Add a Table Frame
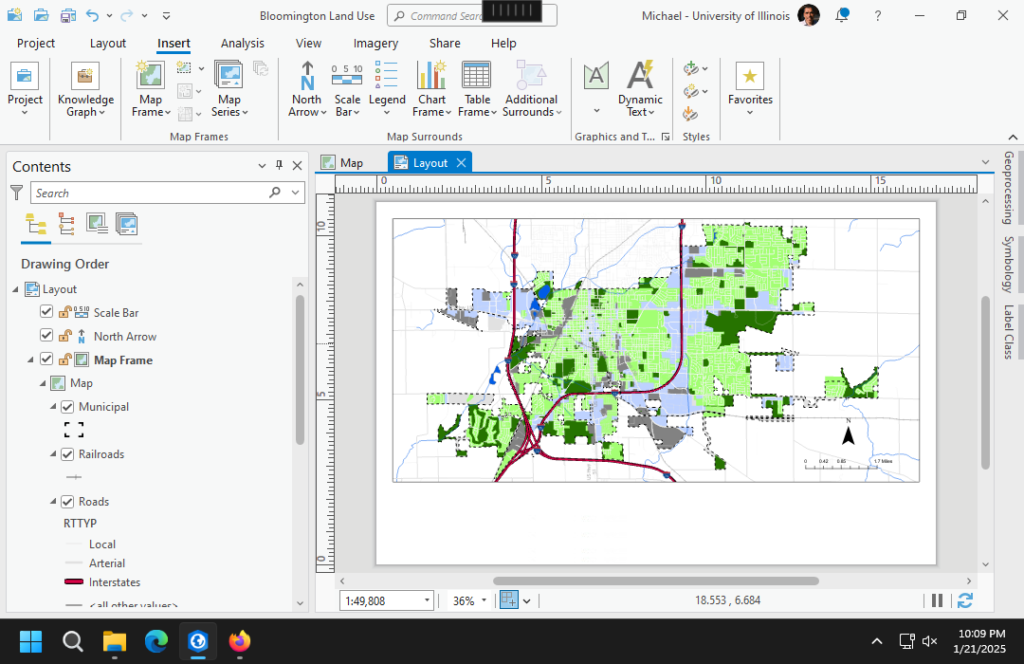Screen dimensions: 1024x664 (477, 90)
